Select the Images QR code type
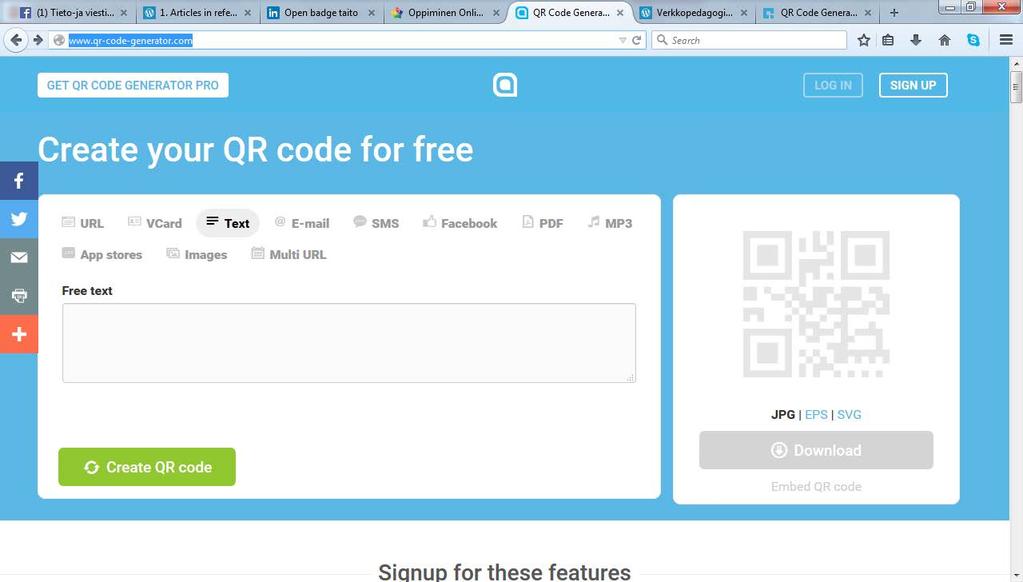Image resolution: width=1023 pixels, height=582 pixels. point(197,254)
